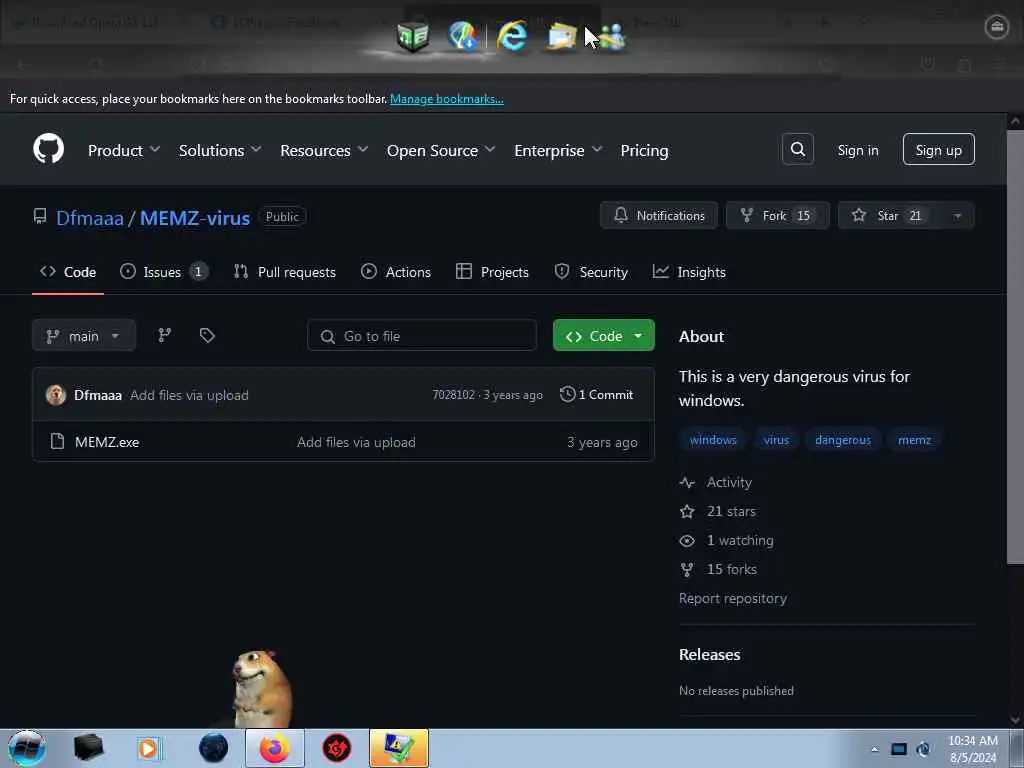1024x768 pixels.
Task: Click the Windows Start orb
Action: click(x=27, y=748)
